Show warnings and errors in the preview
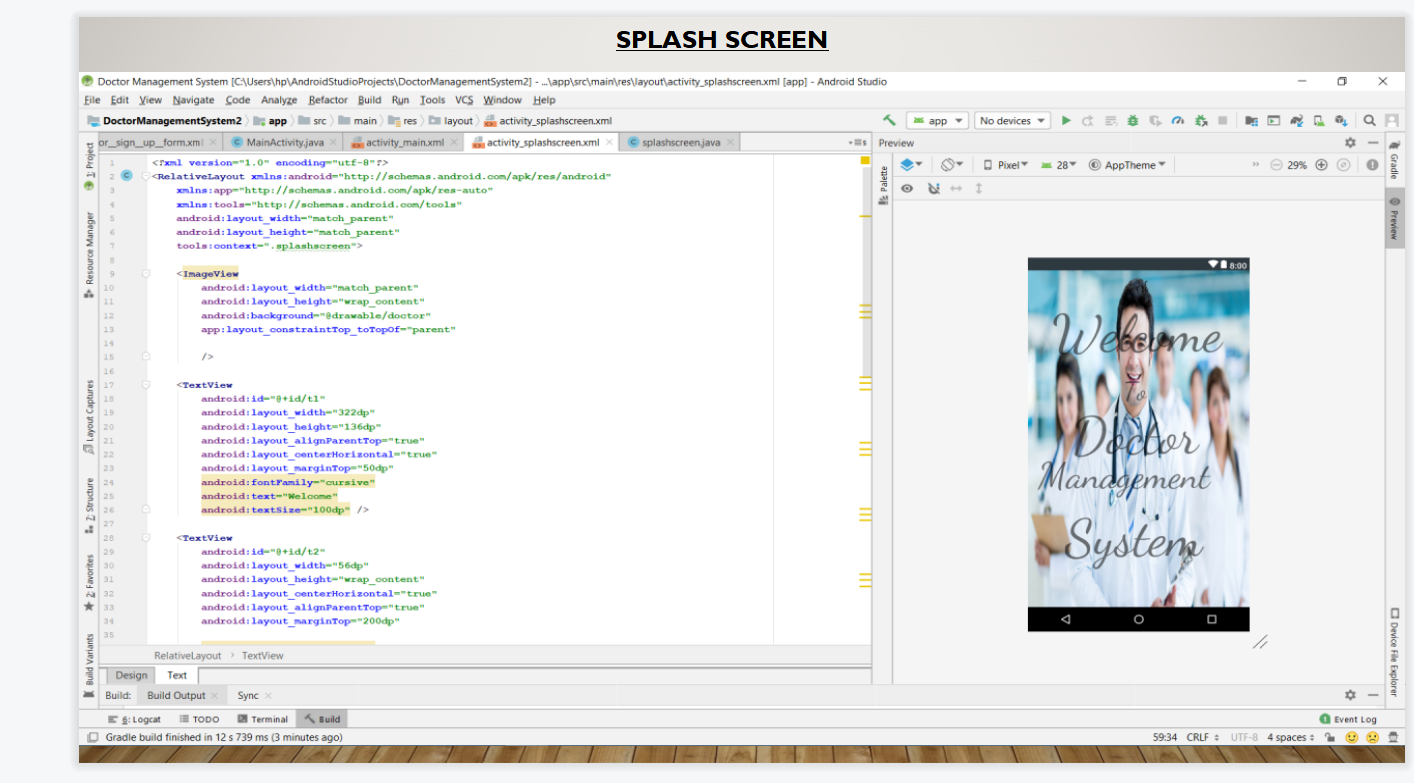 coord(1372,165)
